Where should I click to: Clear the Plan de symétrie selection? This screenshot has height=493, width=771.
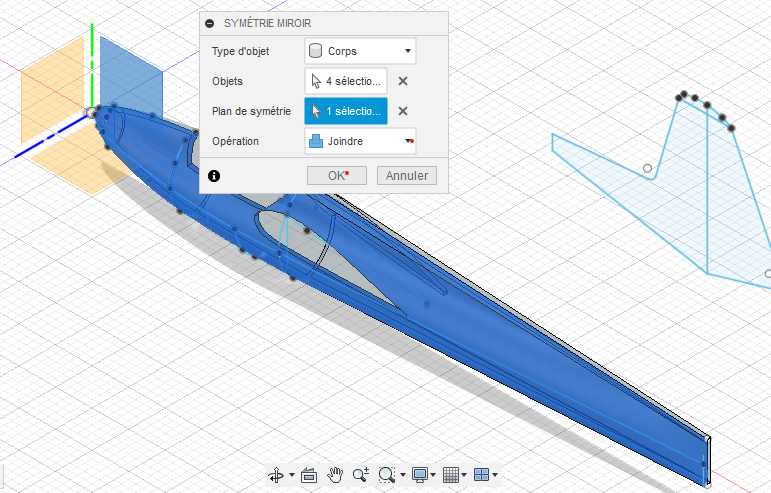(x=403, y=111)
